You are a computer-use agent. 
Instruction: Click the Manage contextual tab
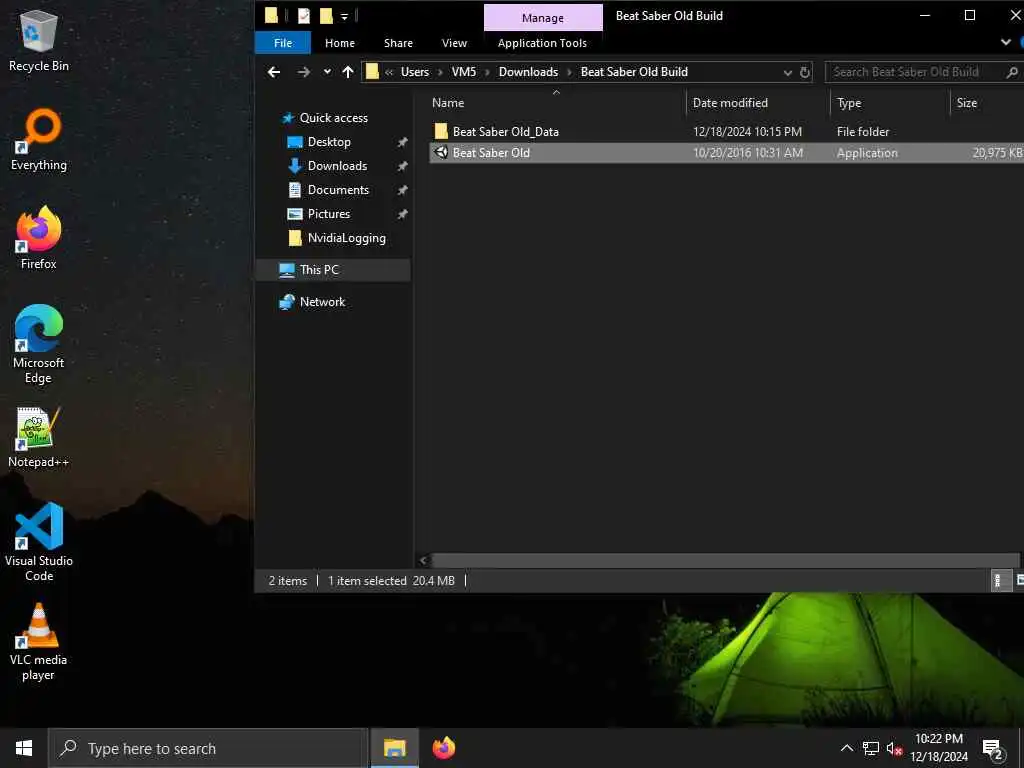pyautogui.click(x=543, y=18)
